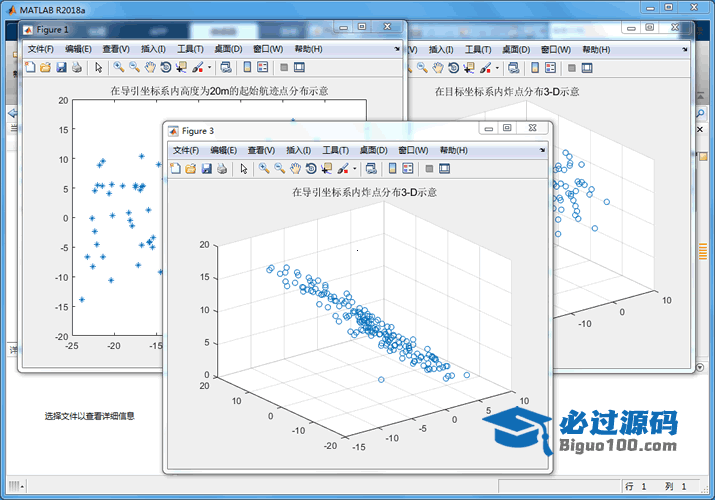The height and width of the screenshot is (500, 715).
Task: Open brush color dropdown in Figure 1 toolbar
Action: [x=209, y=67]
